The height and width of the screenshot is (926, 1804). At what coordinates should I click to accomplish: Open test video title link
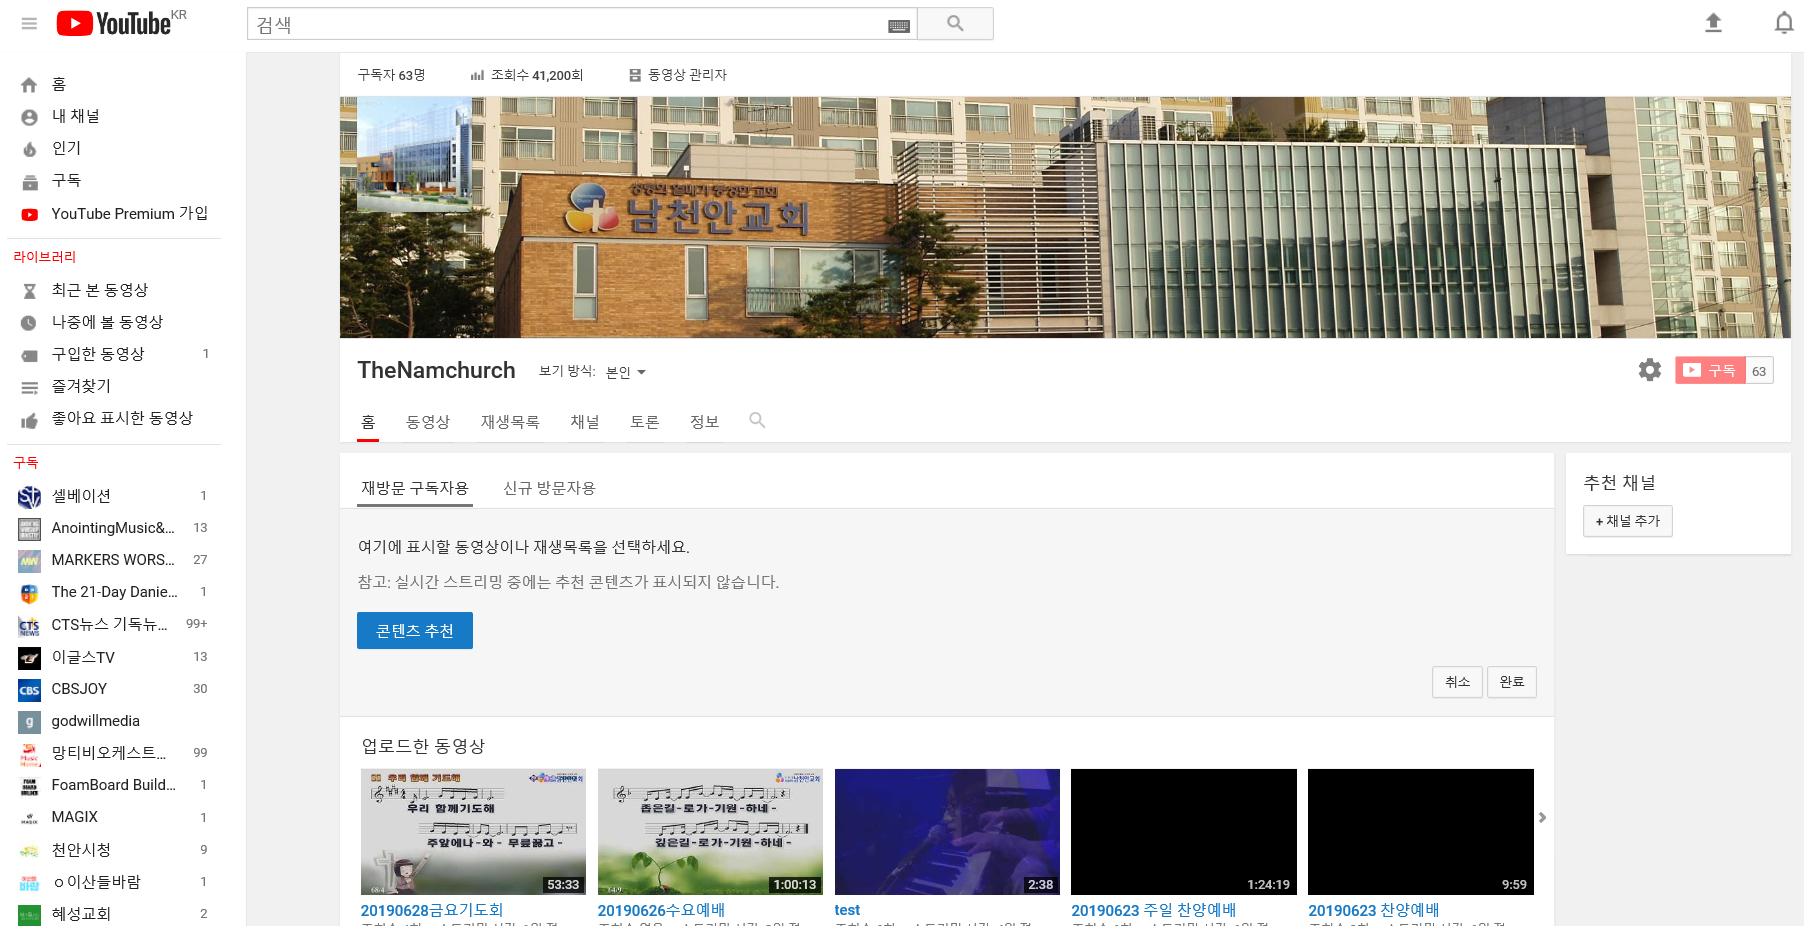[847, 910]
